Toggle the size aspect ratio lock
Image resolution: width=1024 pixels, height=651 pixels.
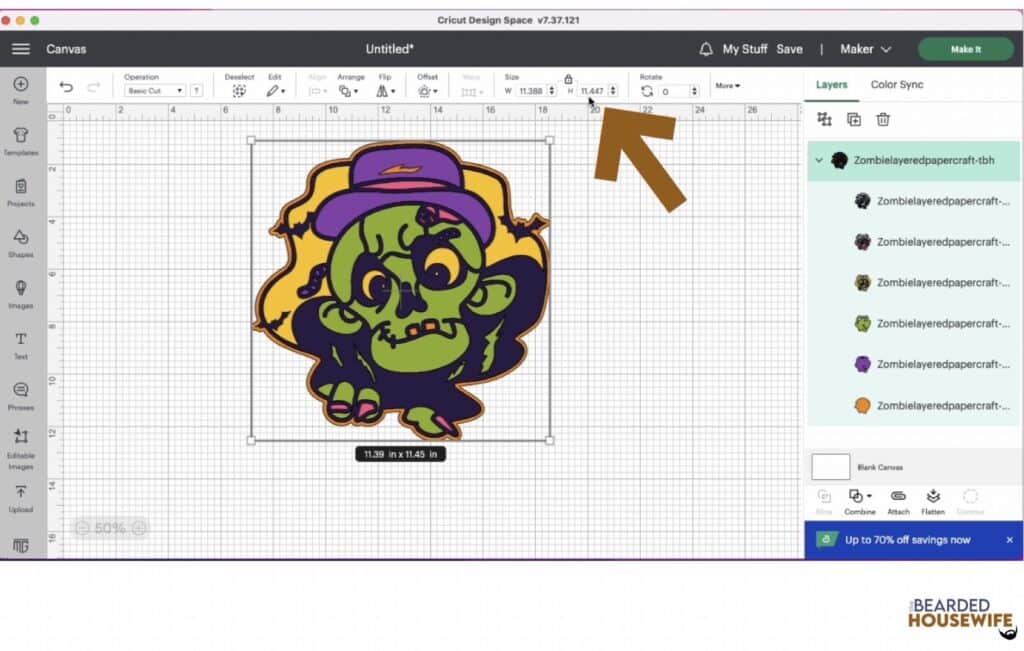click(x=568, y=78)
